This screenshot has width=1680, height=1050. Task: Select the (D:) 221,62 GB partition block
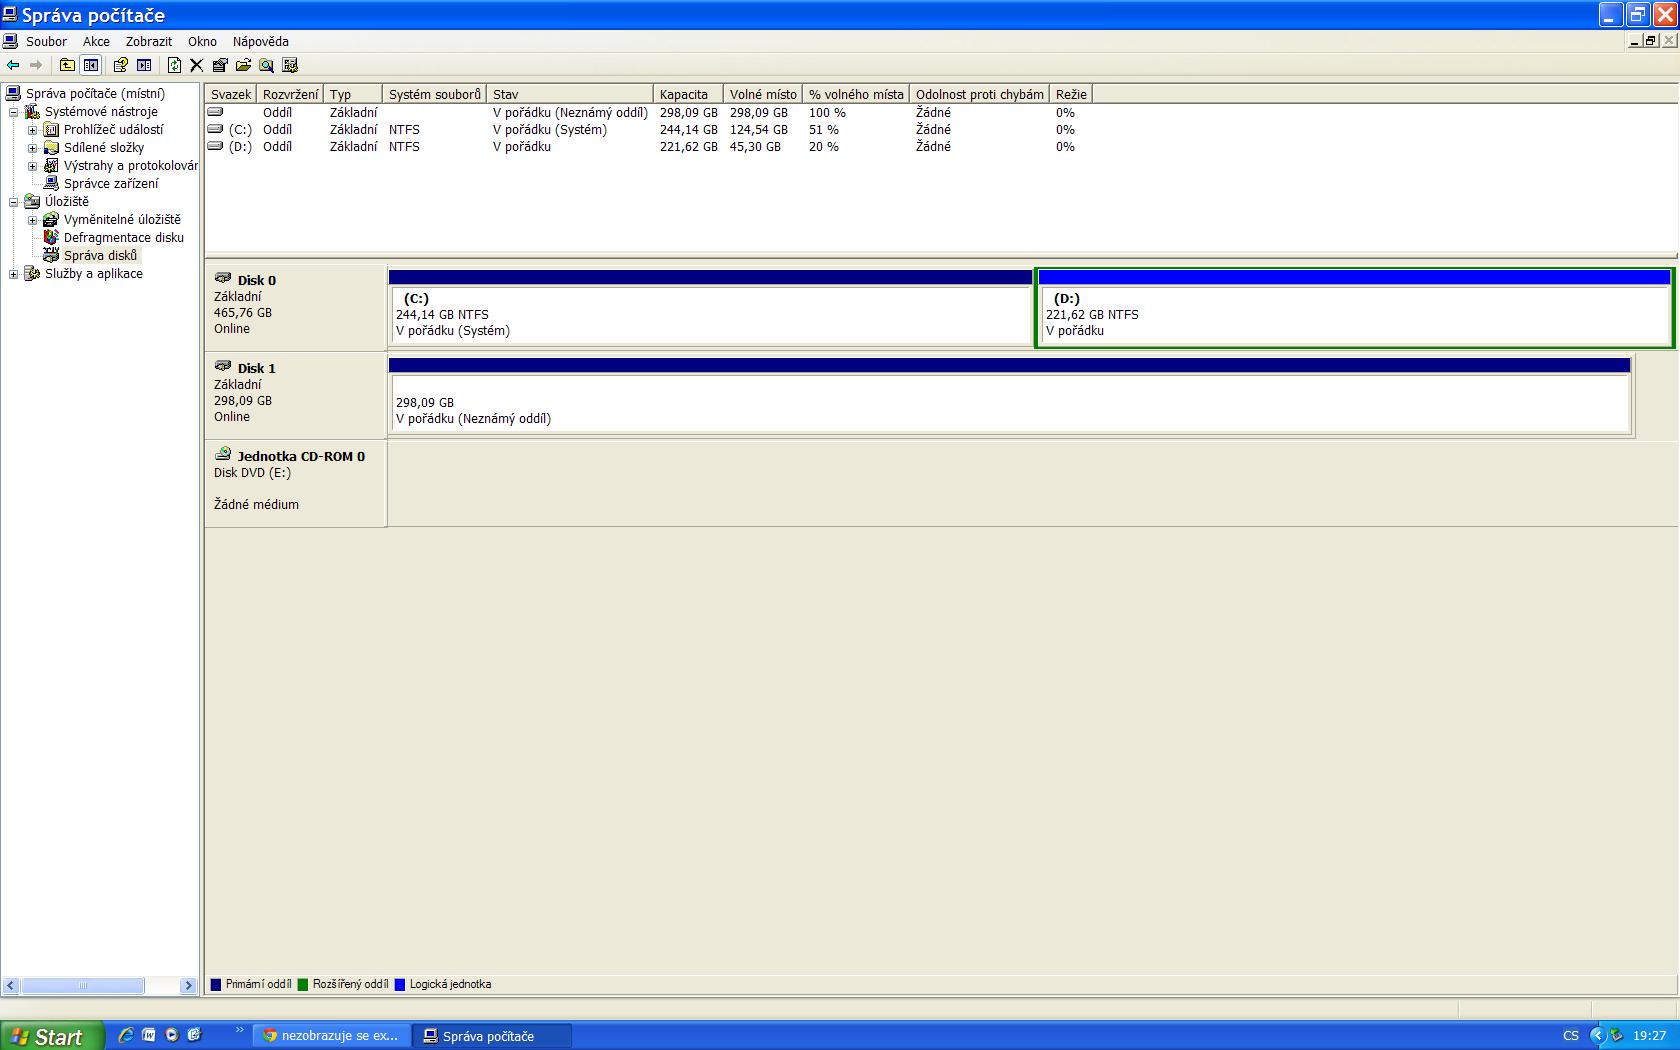pyautogui.click(x=1355, y=308)
